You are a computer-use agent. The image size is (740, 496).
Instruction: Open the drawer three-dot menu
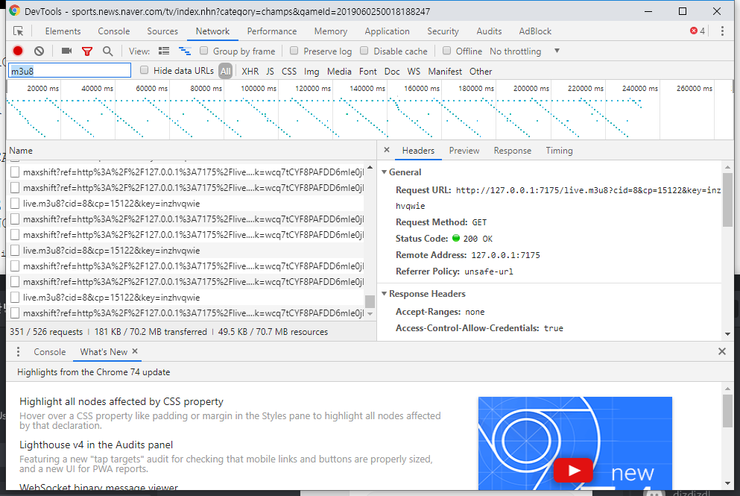point(18,352)
